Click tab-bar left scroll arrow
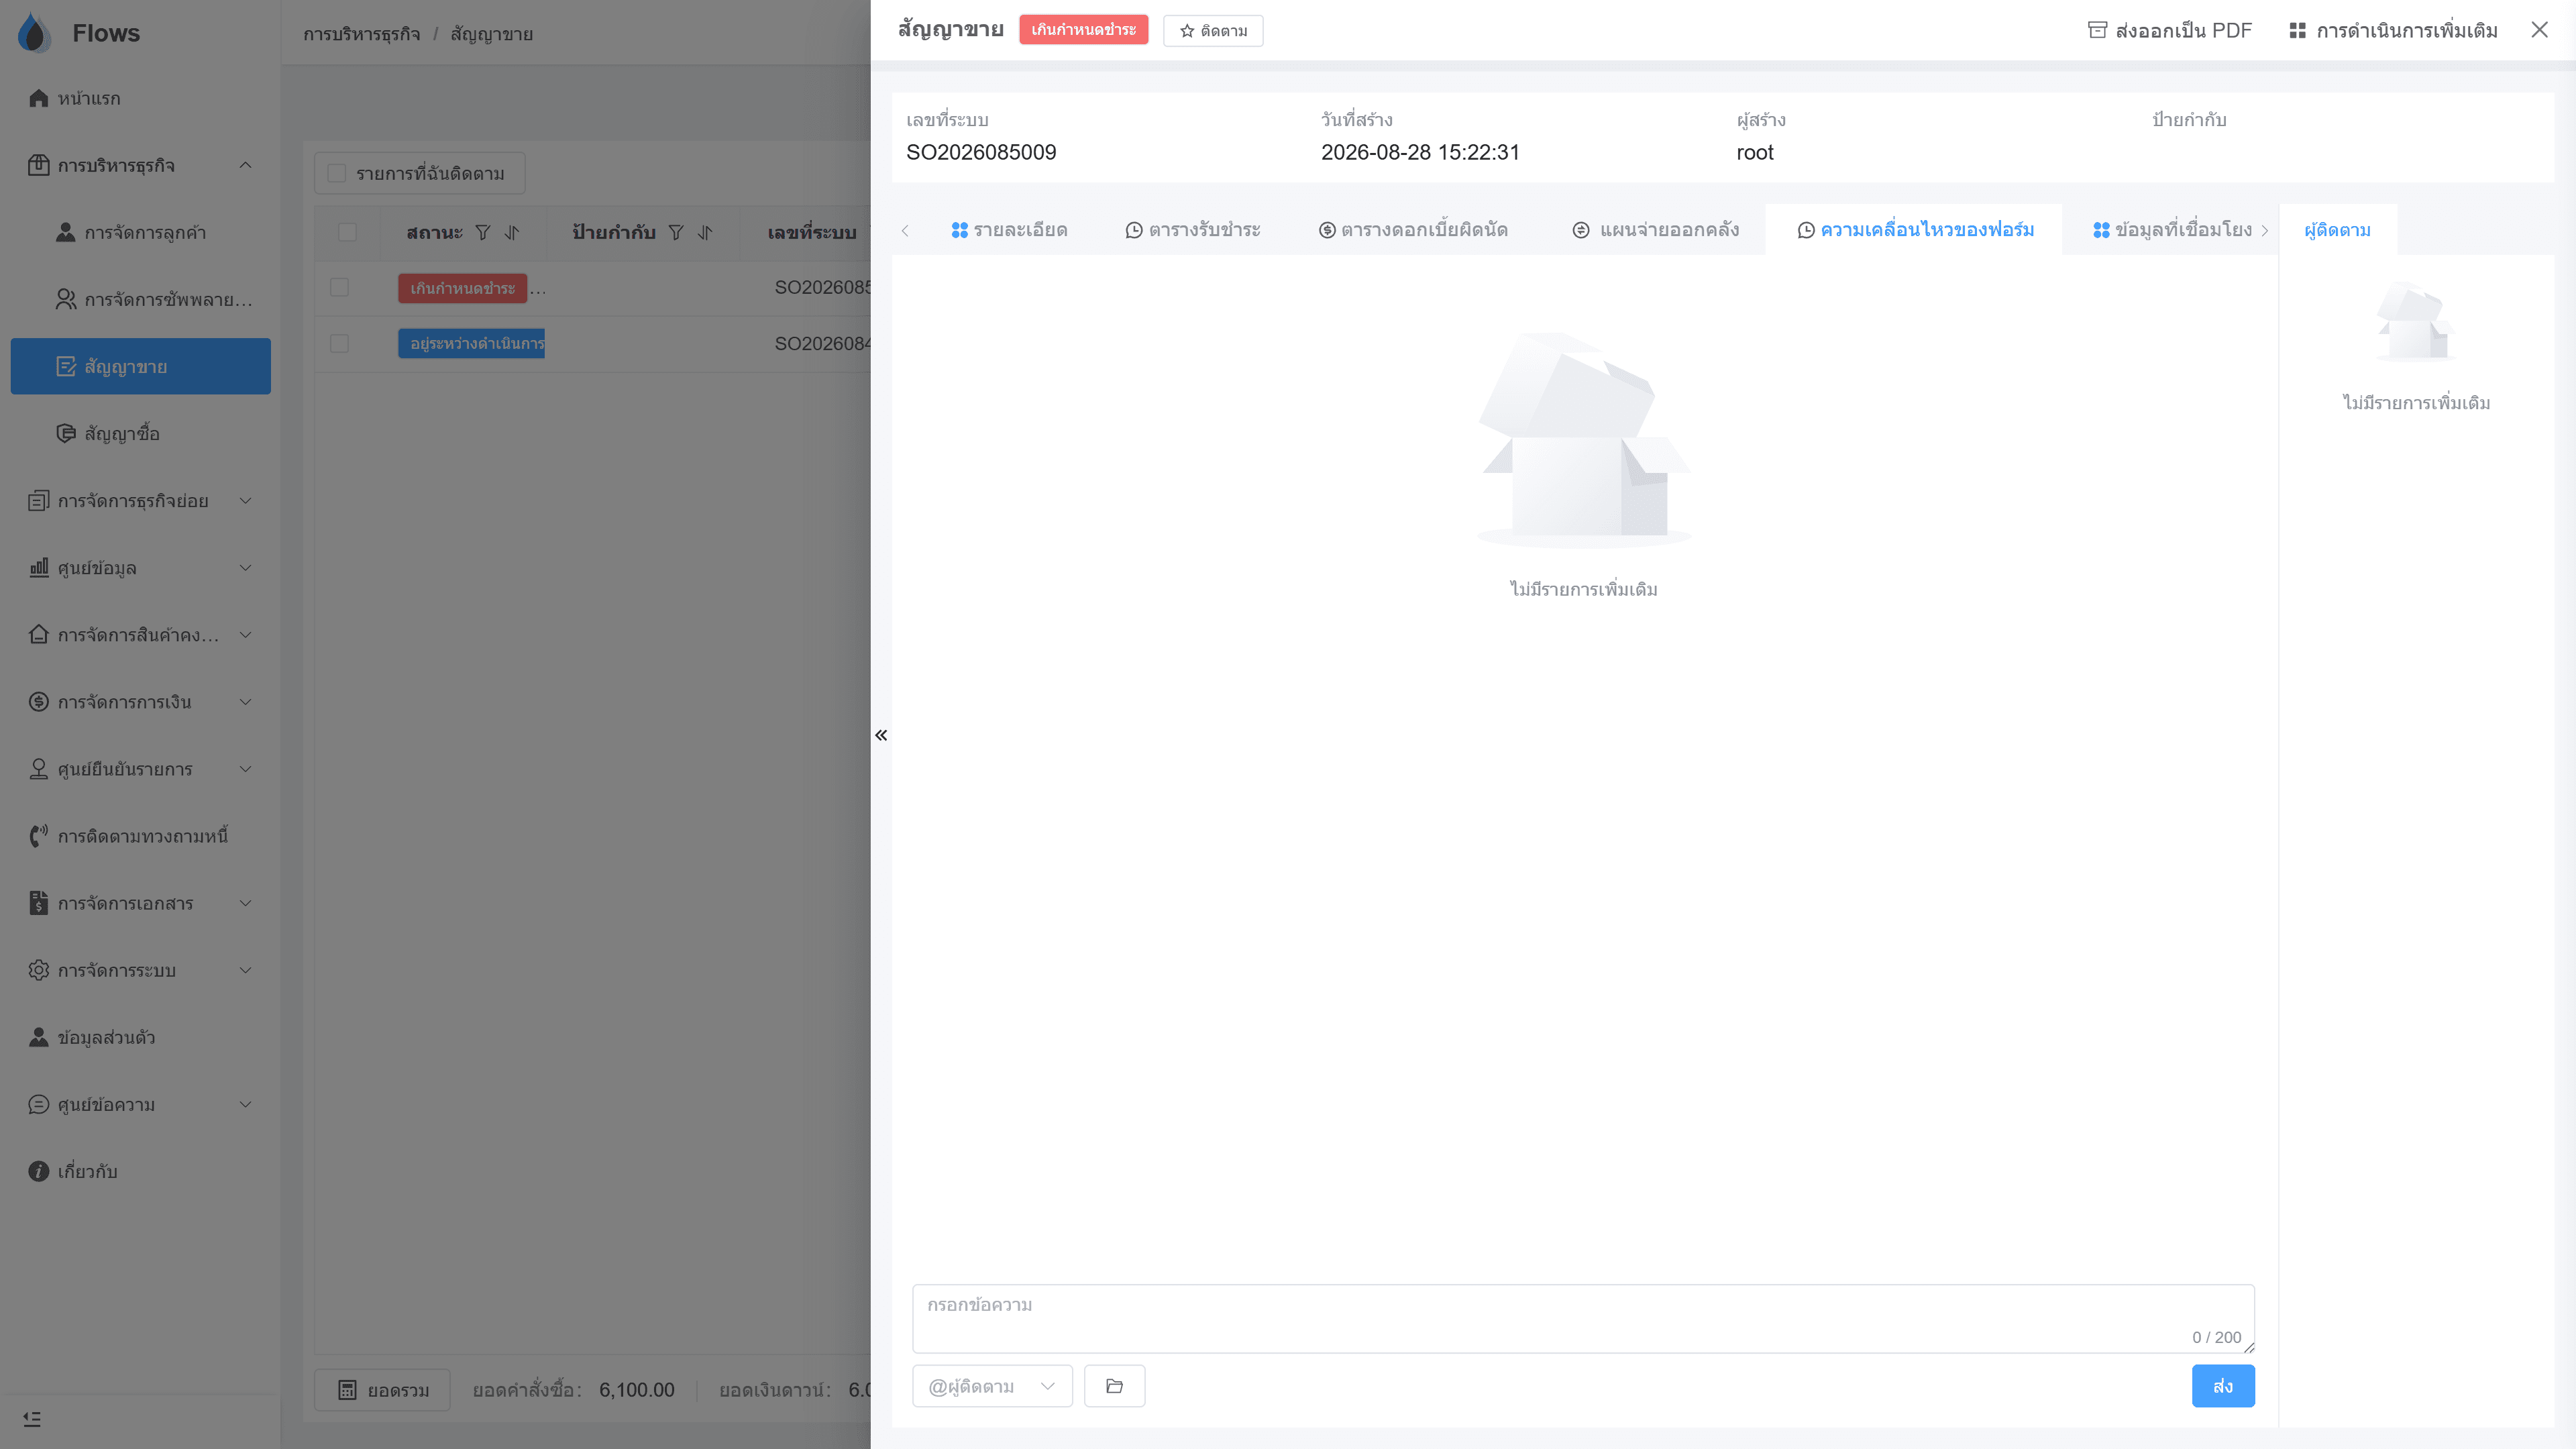 [x=905, y=231]
